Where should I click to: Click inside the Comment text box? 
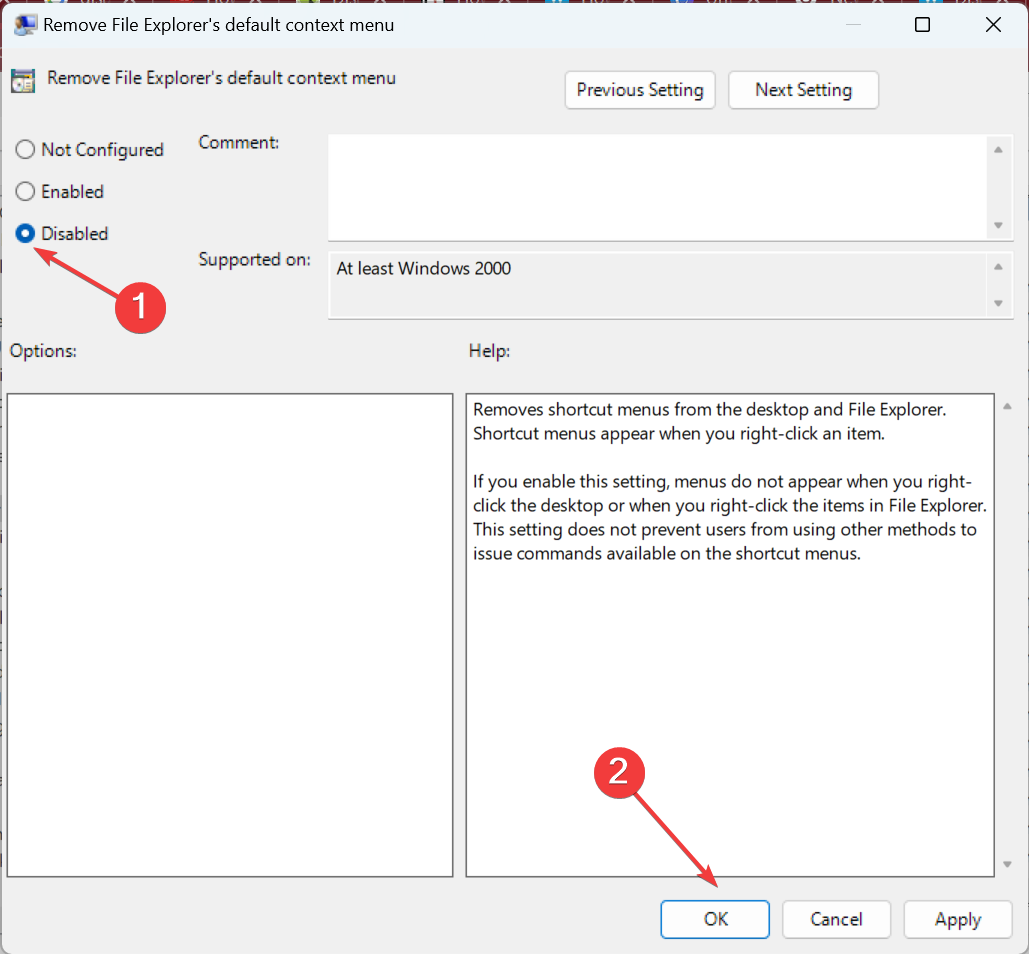point(656,187)
